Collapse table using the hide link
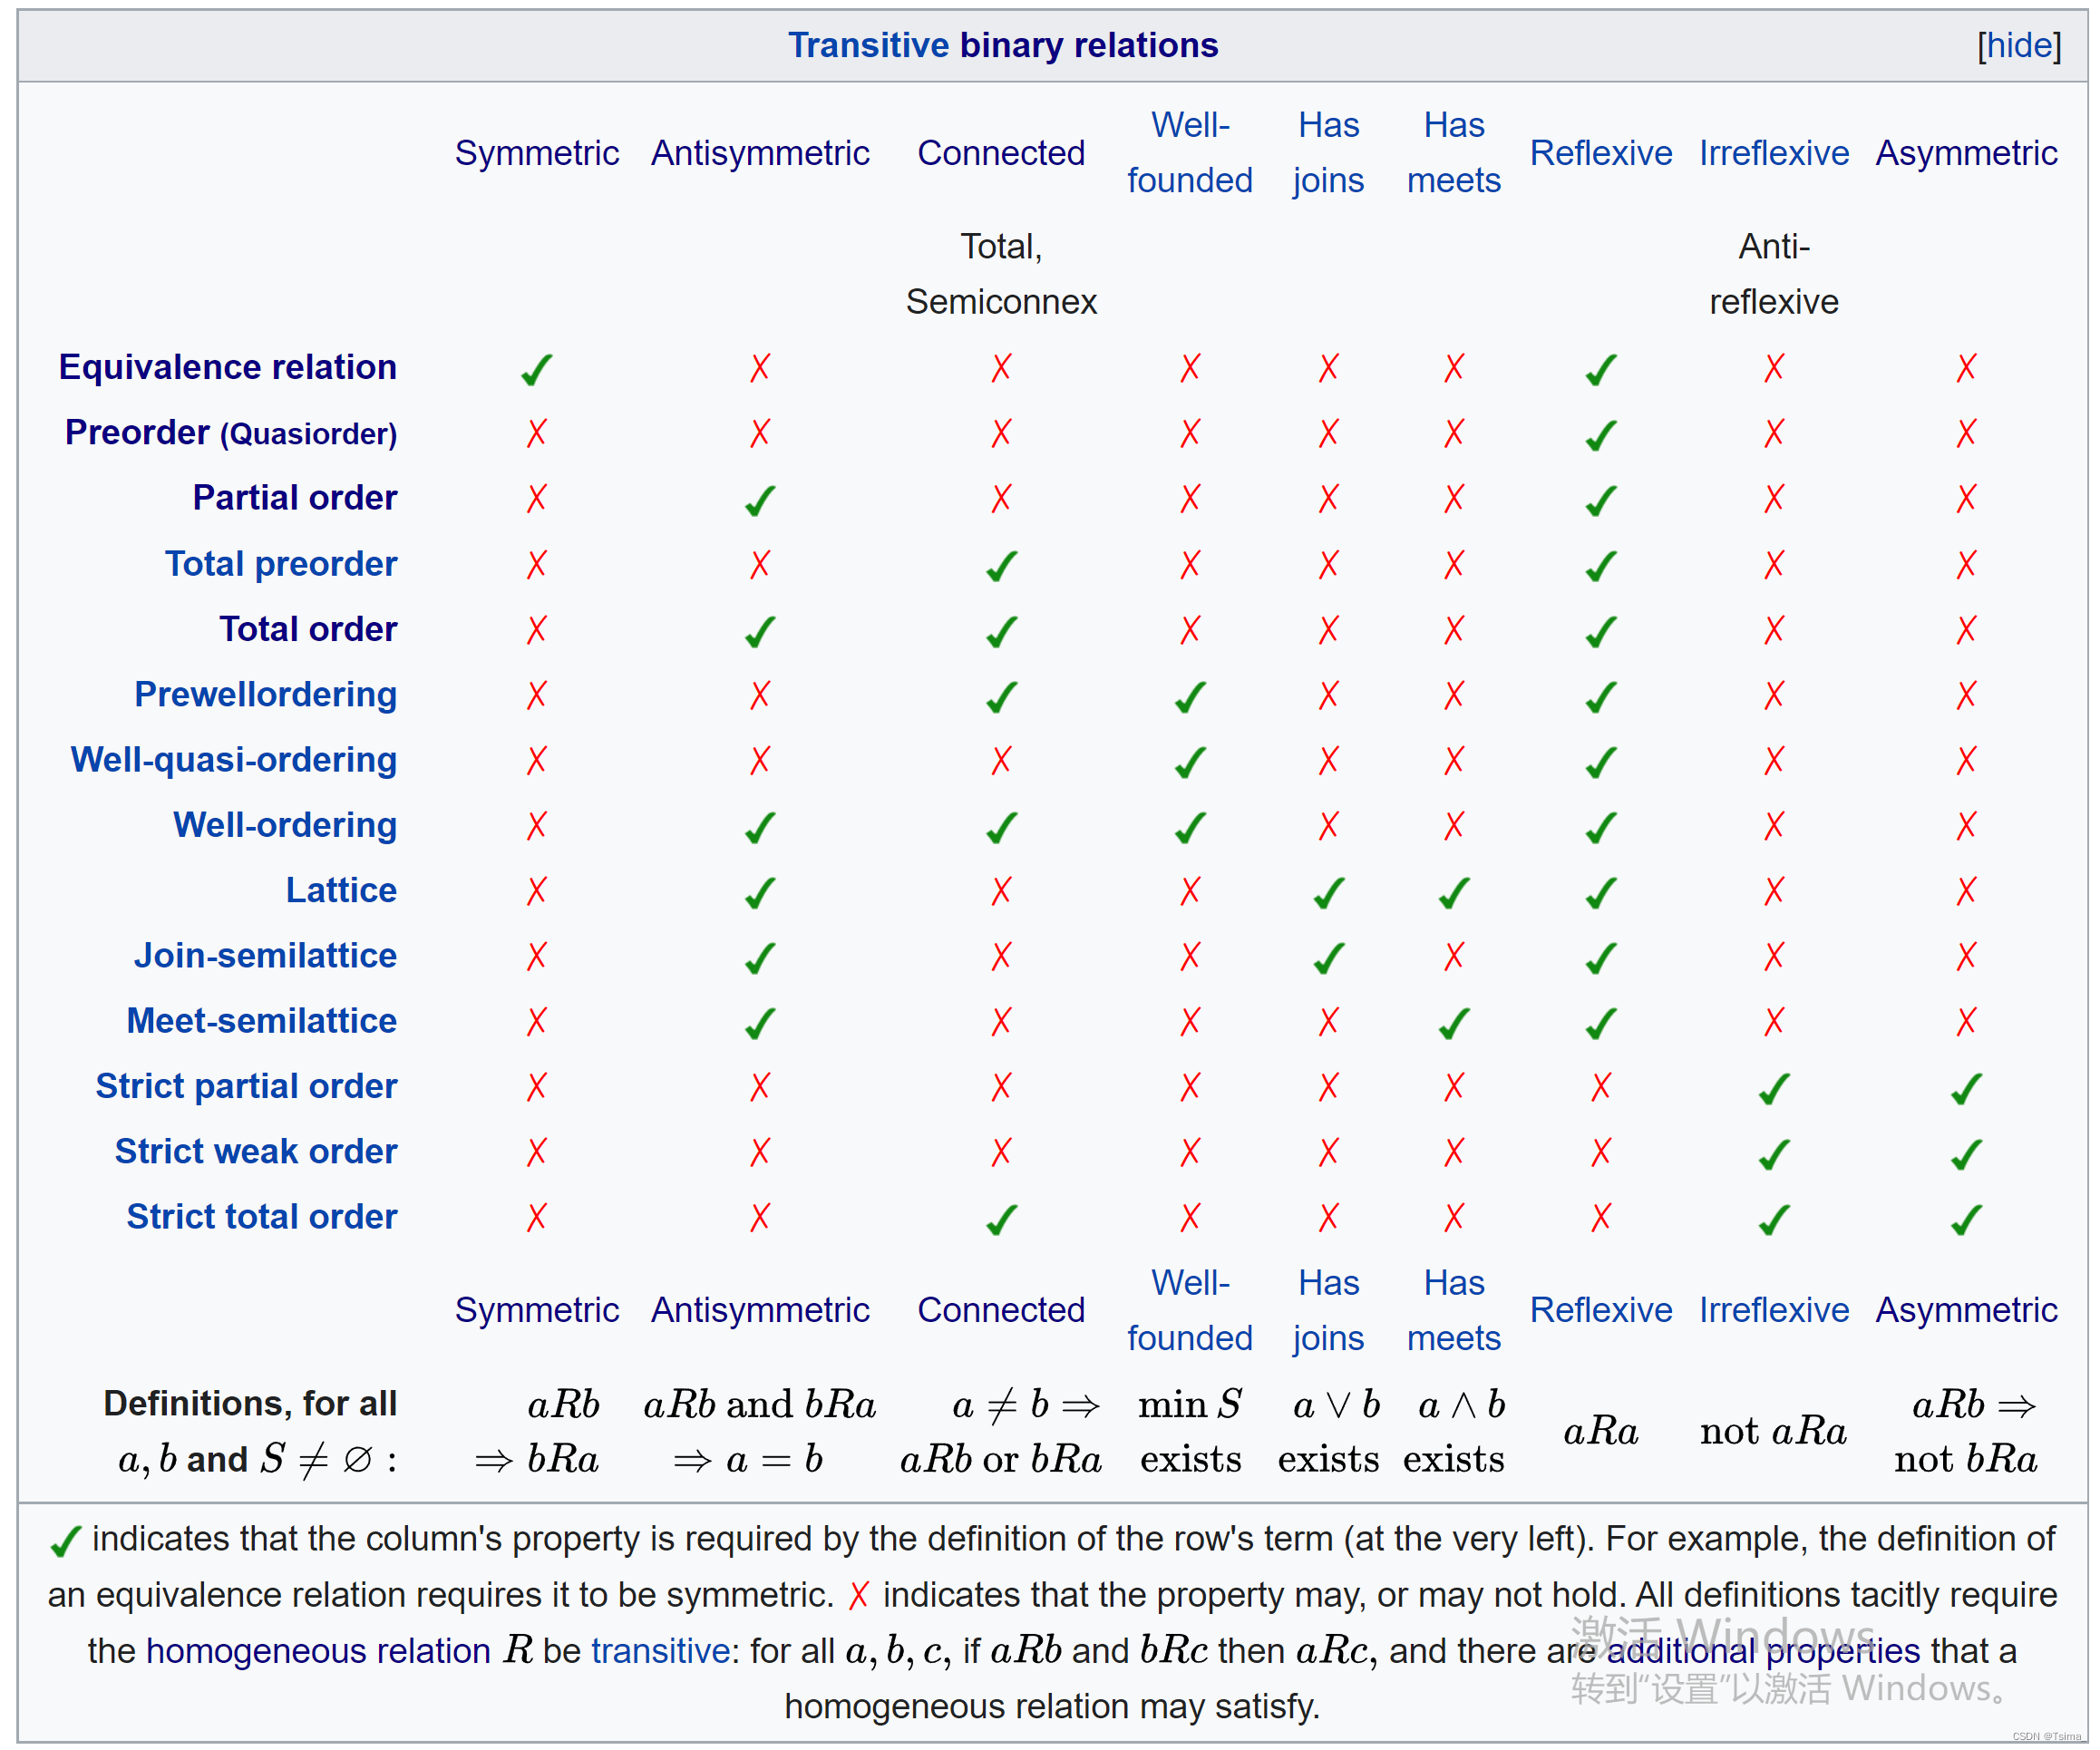The height and width of the screenshot is (1750, 2100). pos(2018,45)
